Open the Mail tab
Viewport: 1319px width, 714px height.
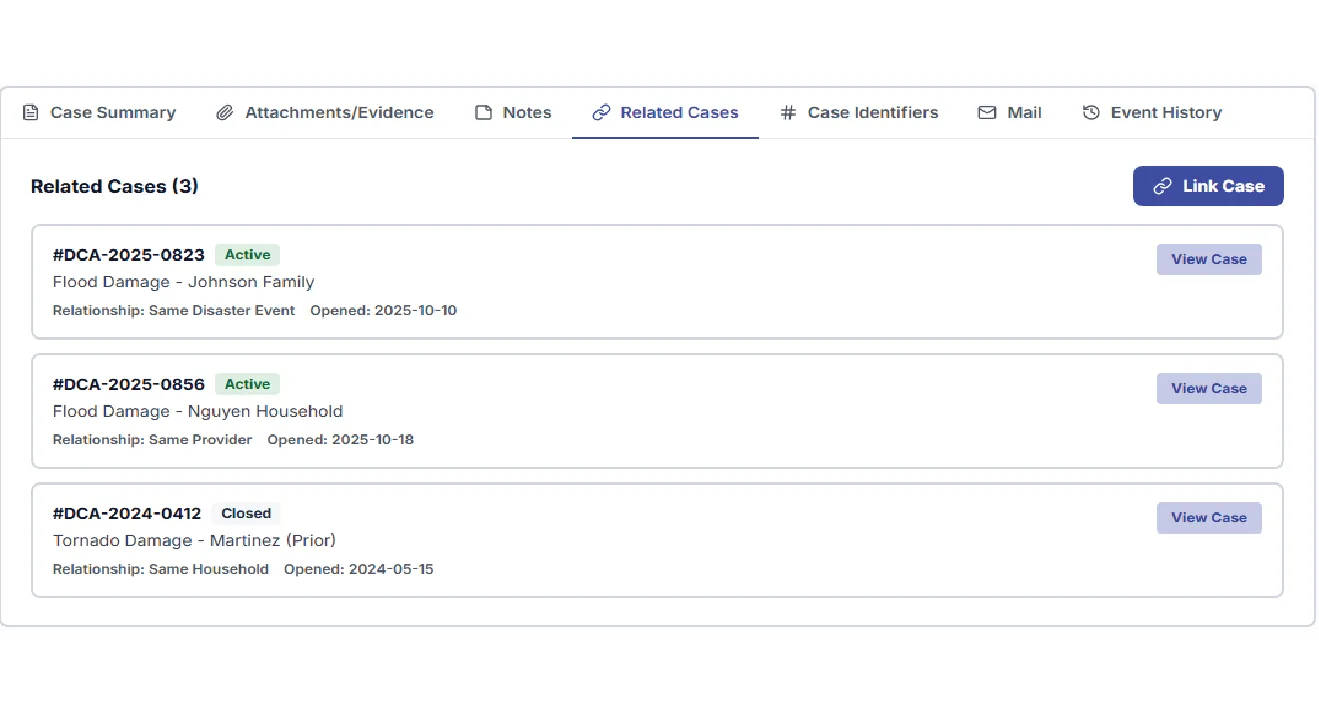[1010, 113]
